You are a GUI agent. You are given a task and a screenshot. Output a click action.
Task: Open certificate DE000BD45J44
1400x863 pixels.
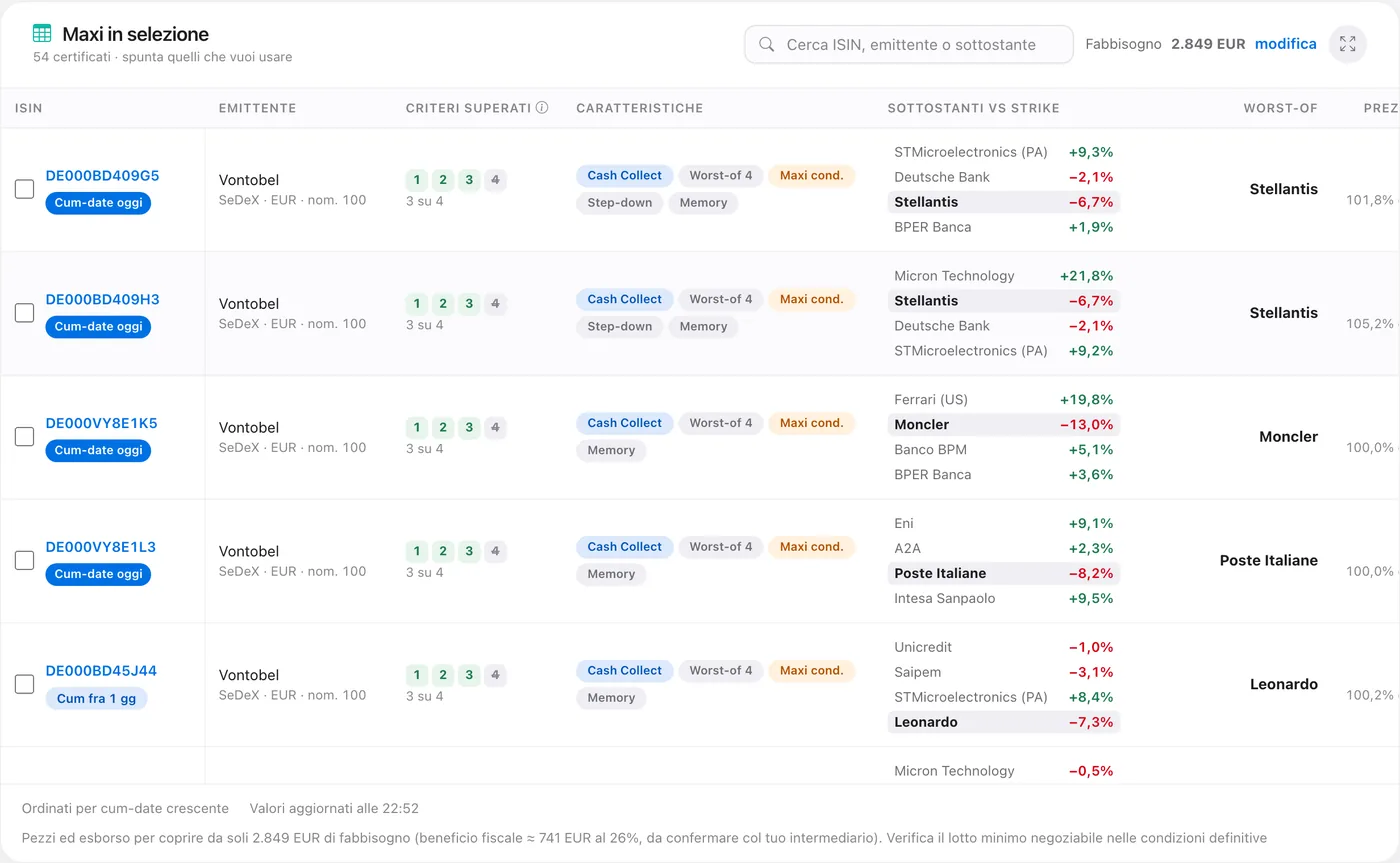tap(101, 672)
